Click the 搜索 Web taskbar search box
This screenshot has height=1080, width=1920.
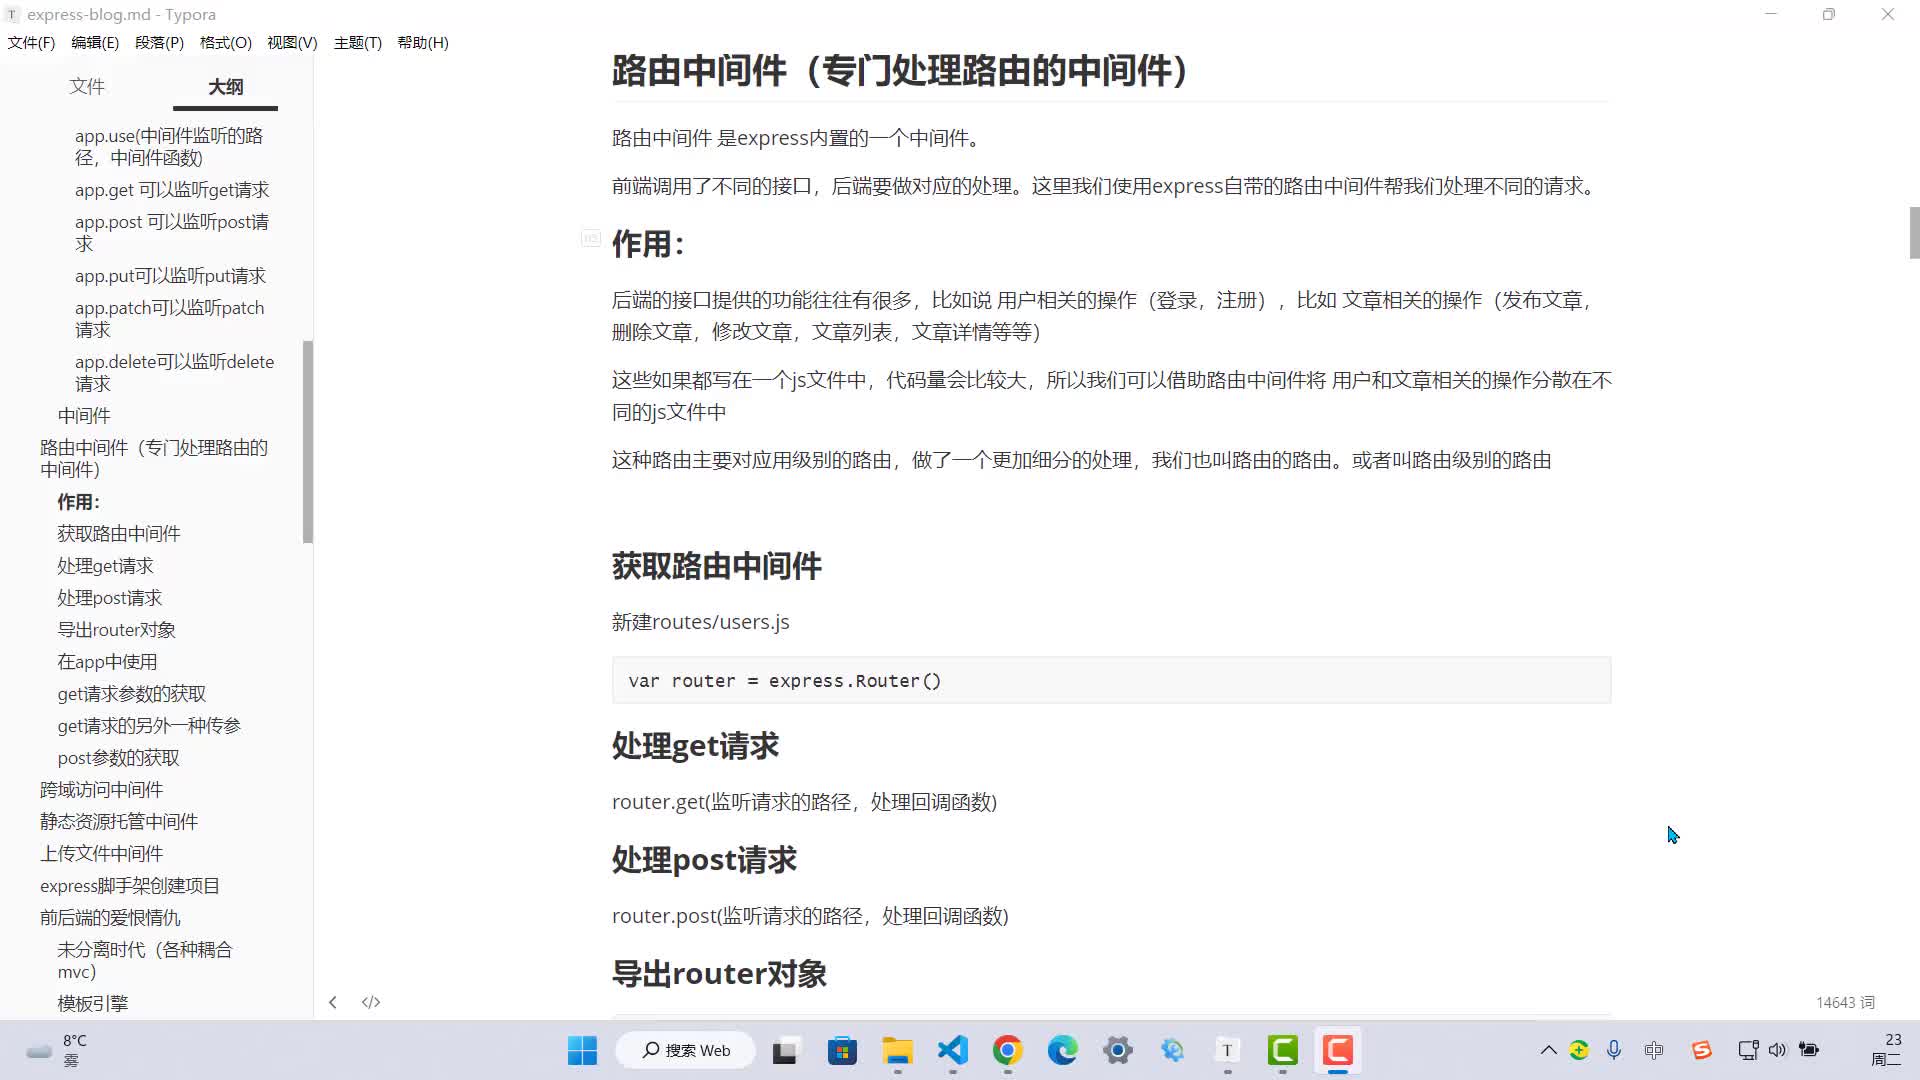point(686,1050)
